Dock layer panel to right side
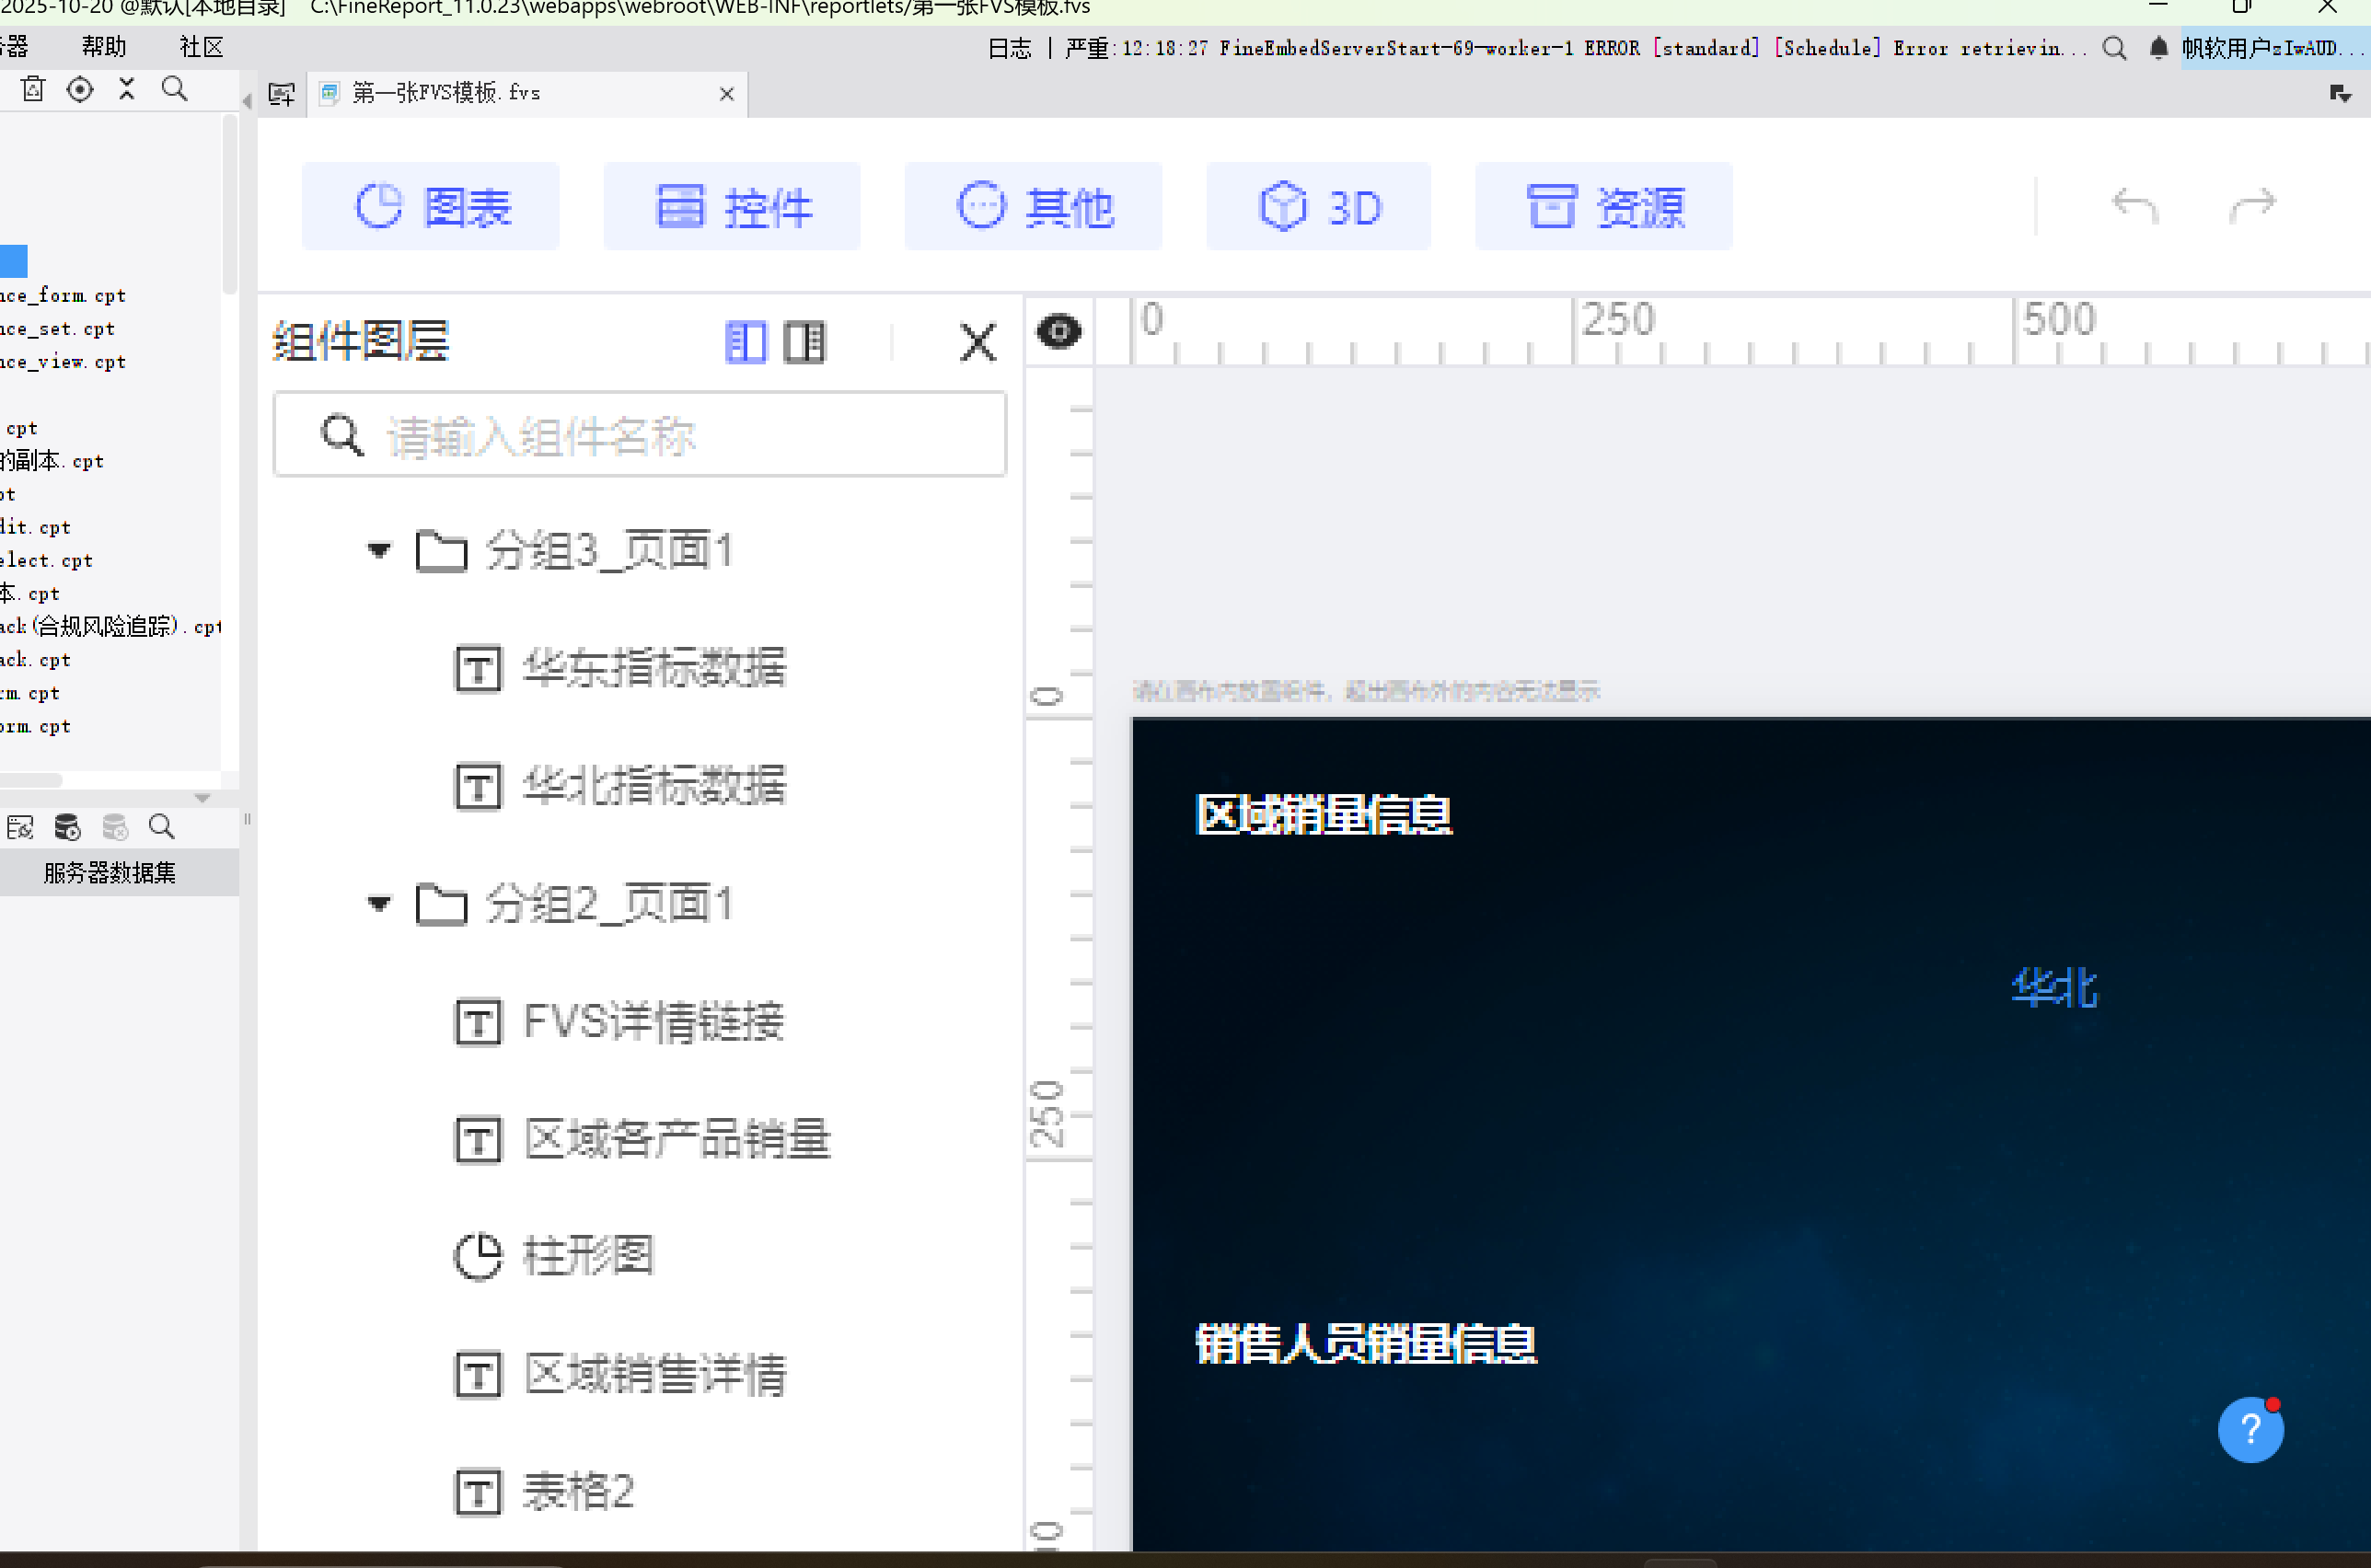The image size is (2371, 1568). [x=804, y=343]
